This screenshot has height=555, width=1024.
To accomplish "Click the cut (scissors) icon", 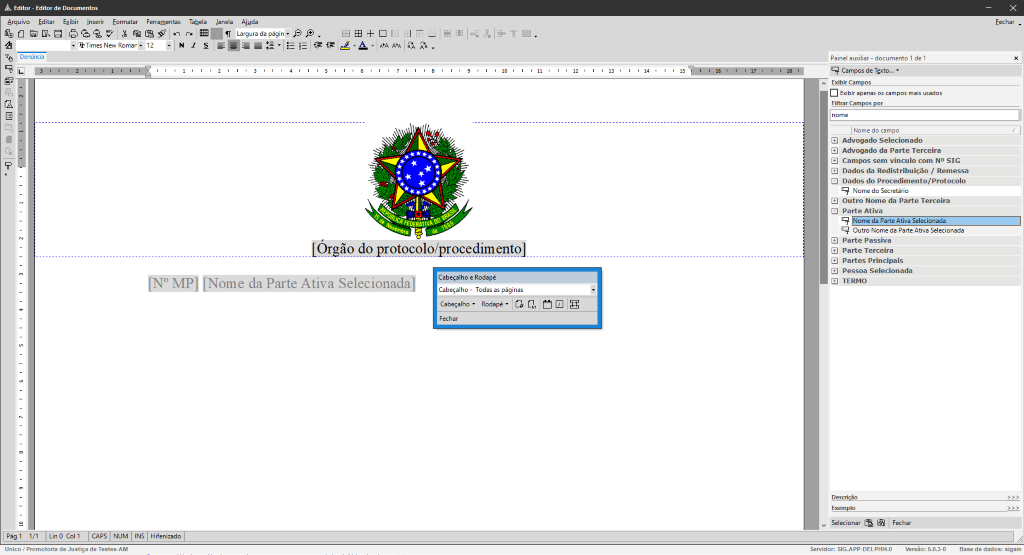I will pos(124,34).
